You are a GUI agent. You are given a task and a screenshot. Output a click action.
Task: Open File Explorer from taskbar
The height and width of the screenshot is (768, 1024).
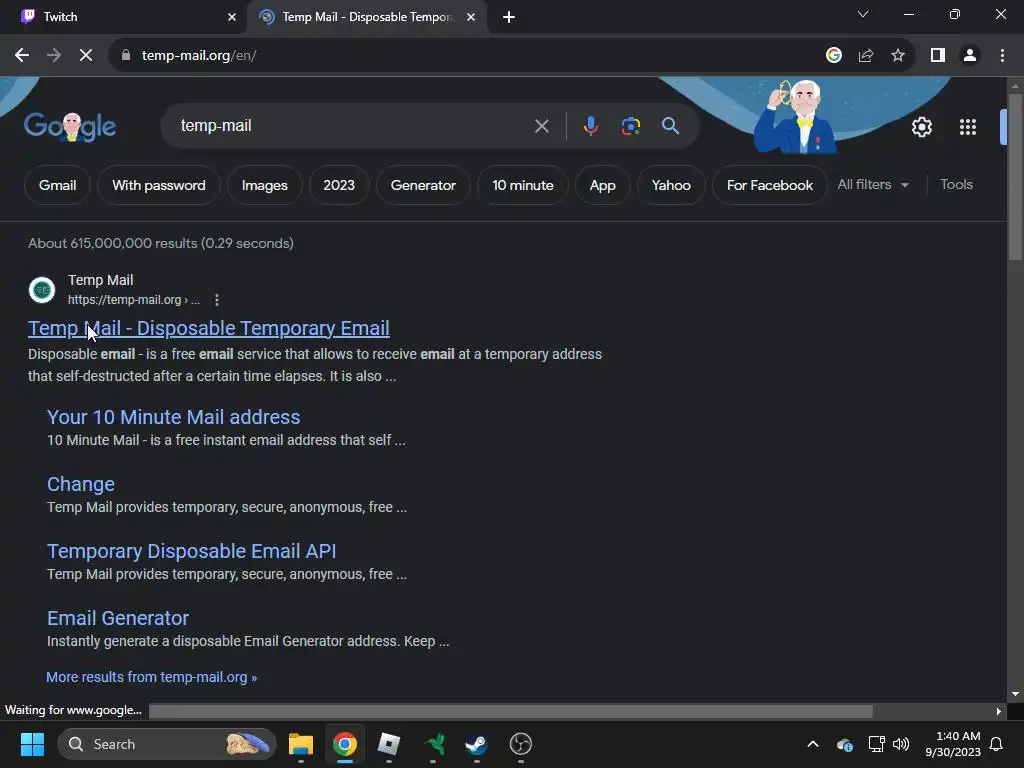point(301,744)
